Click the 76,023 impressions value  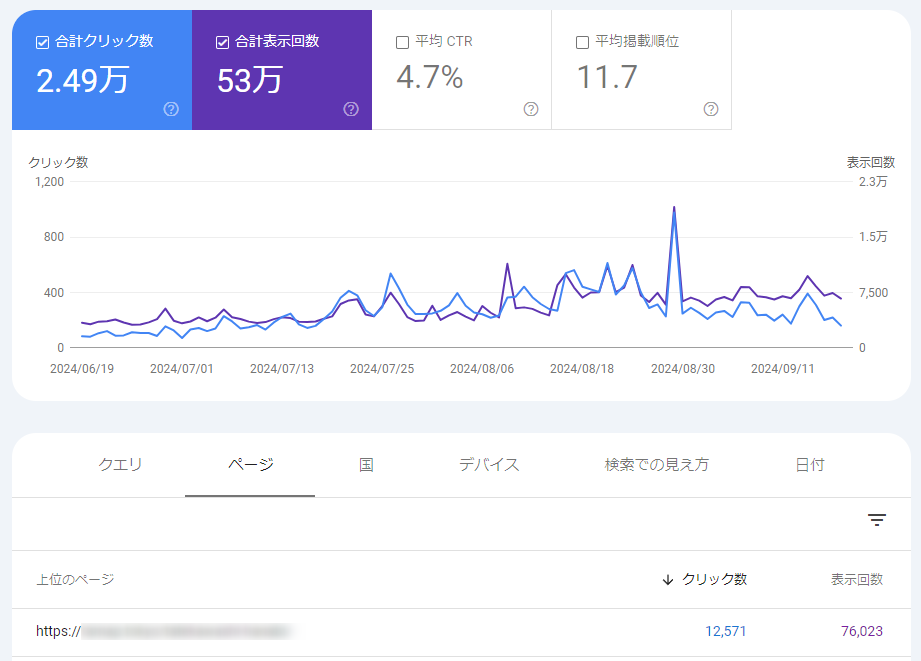tap(862, 632)
